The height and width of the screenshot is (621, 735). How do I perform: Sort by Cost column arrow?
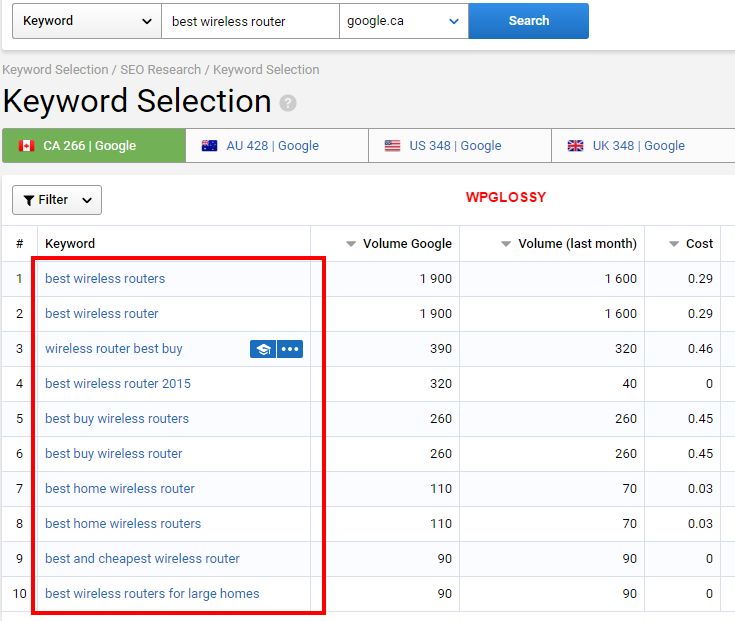(674, 244)
